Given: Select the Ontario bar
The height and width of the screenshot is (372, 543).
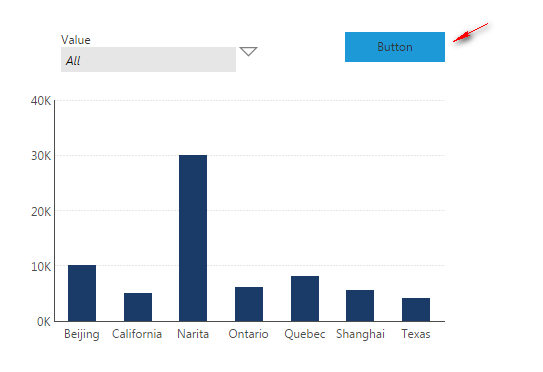Looking at the screenshot, I should point(249,304).
